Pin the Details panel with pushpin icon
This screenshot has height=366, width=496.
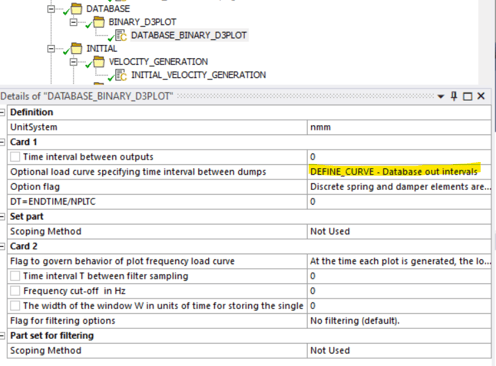(x=454, y=96)
